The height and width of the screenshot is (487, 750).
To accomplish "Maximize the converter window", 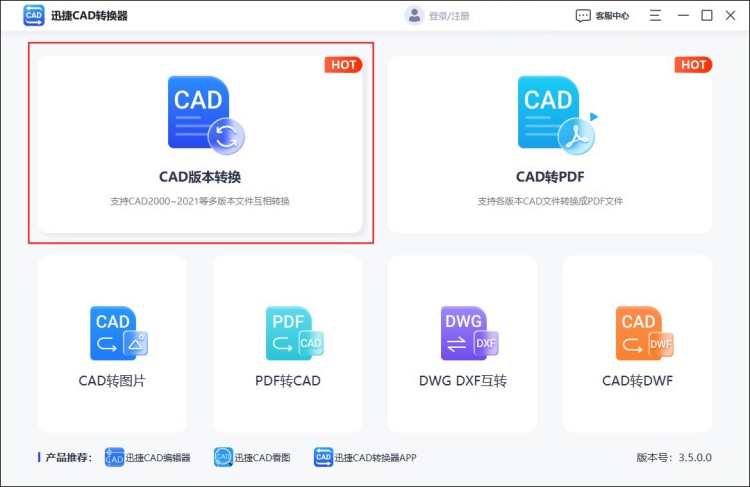I will [706, 15].
